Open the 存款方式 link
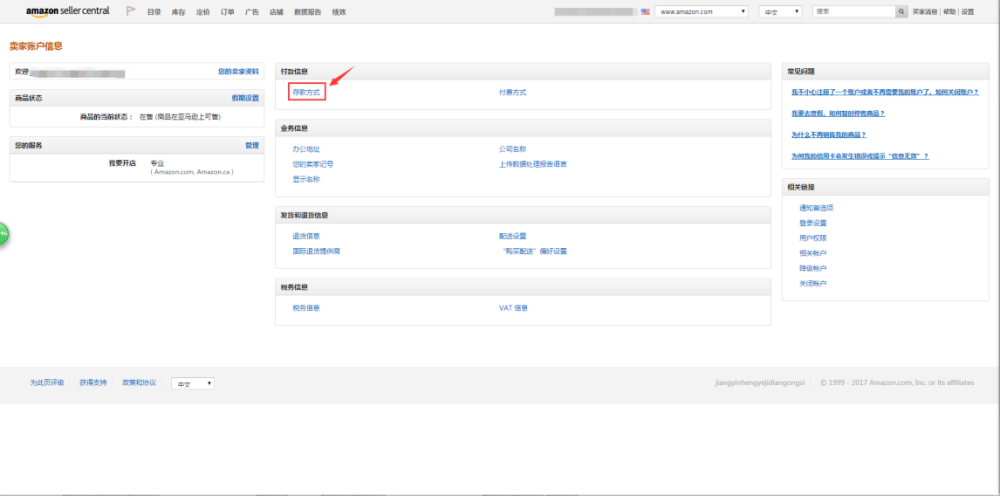Image resolution: width=1001 pixels, height=496 pixels. tap(306, 92)
